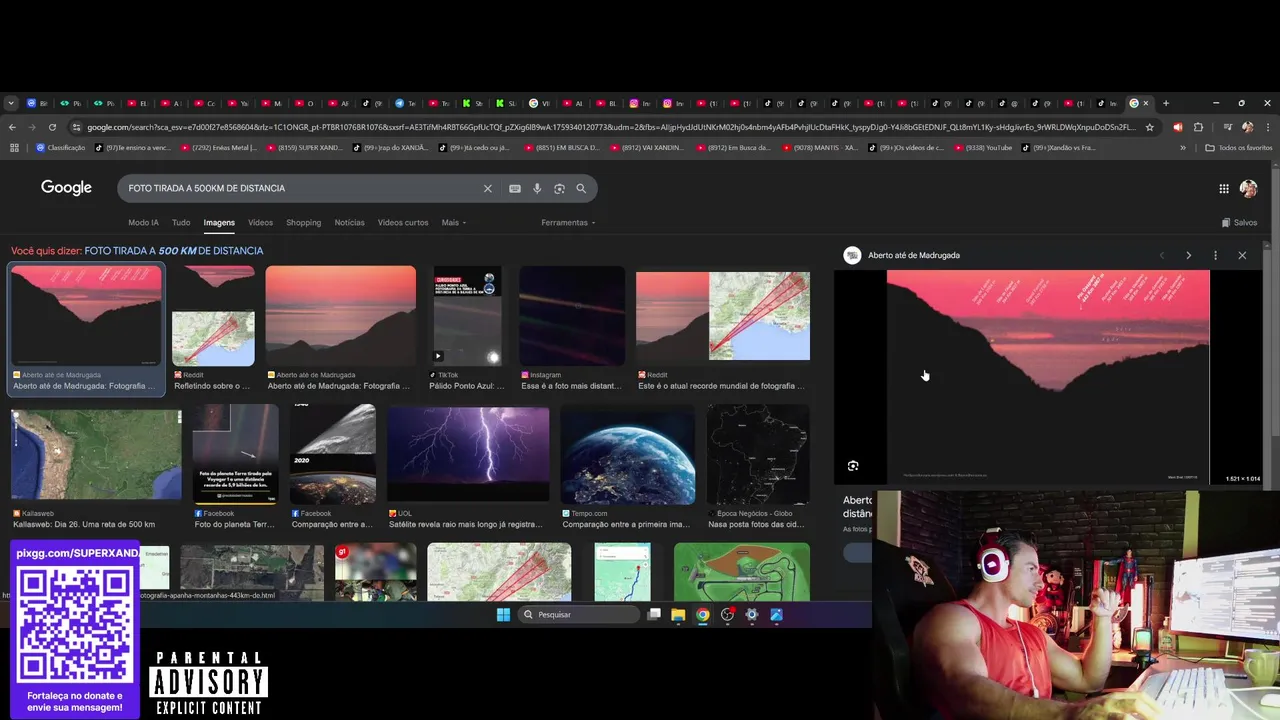Viewport: 1280px width, 720px height.
Task: Open the first Aberto até de Madrugada thumbnail
Action: [x=86, y=316]
